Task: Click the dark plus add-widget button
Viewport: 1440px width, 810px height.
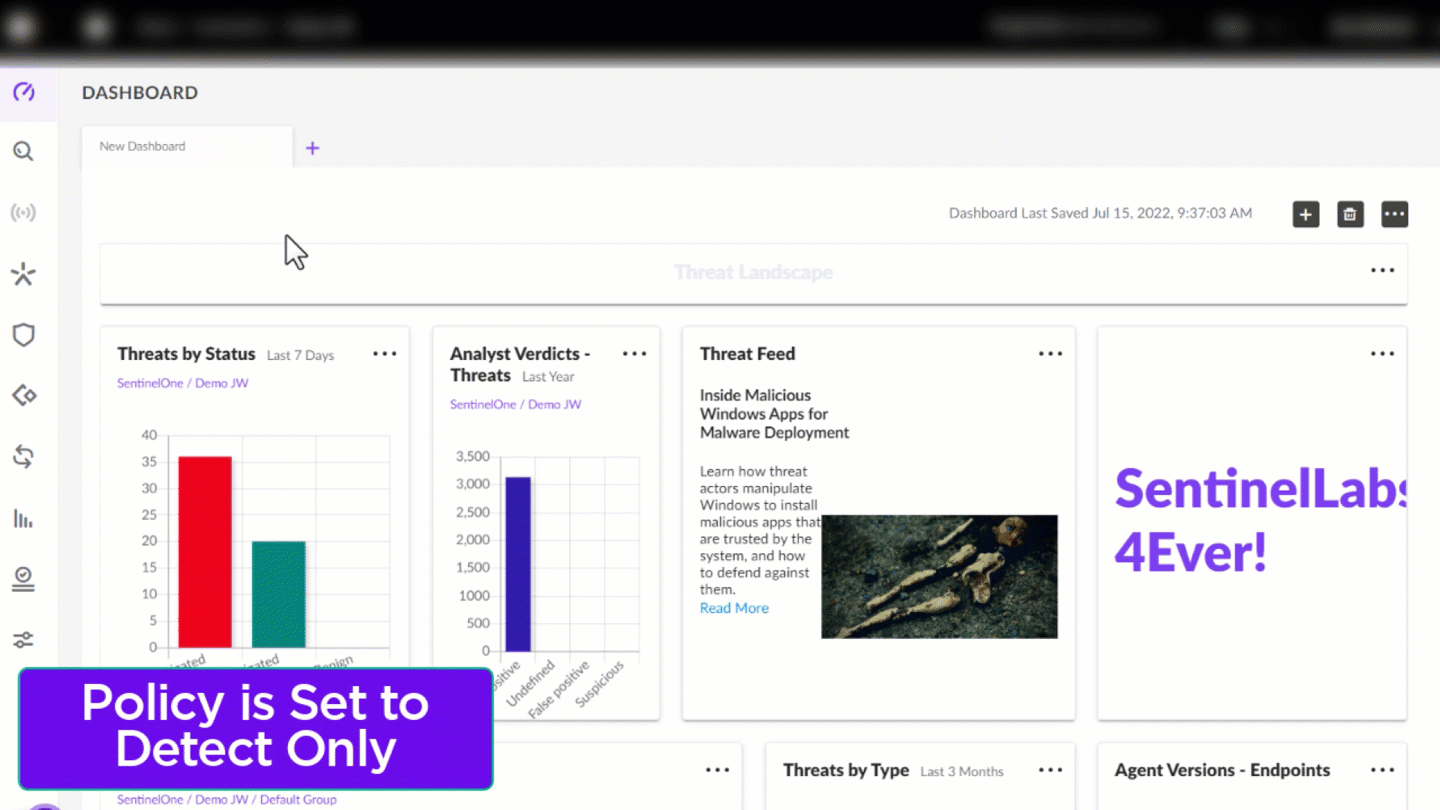Action: [1306, 214]
